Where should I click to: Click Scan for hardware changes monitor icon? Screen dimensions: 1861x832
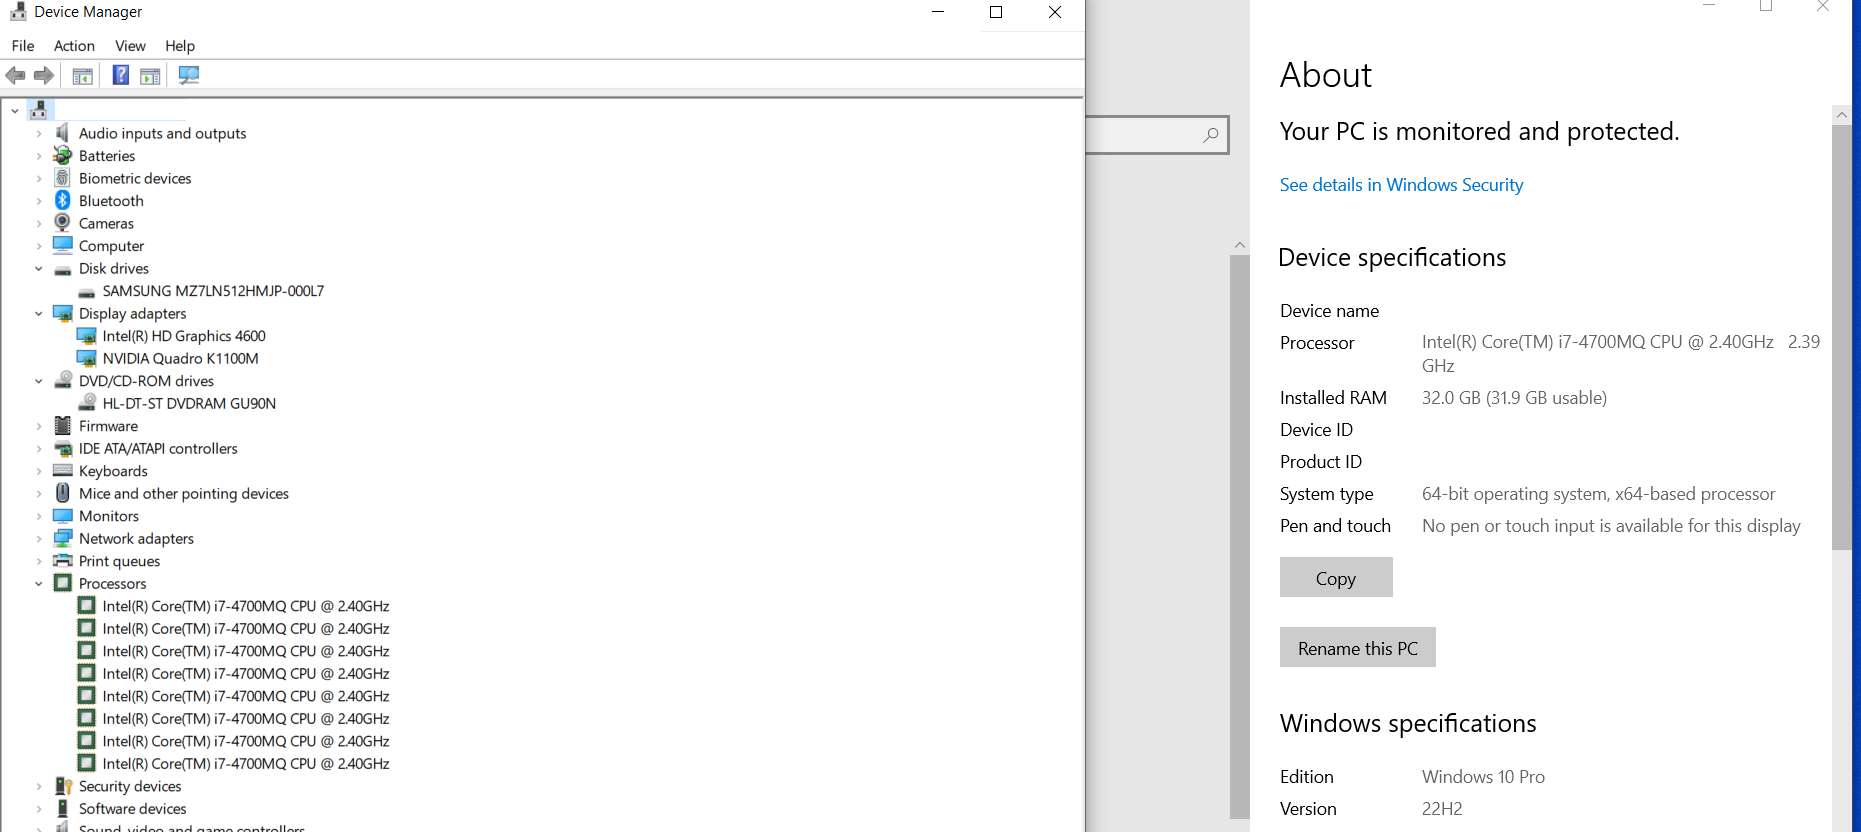188,75
